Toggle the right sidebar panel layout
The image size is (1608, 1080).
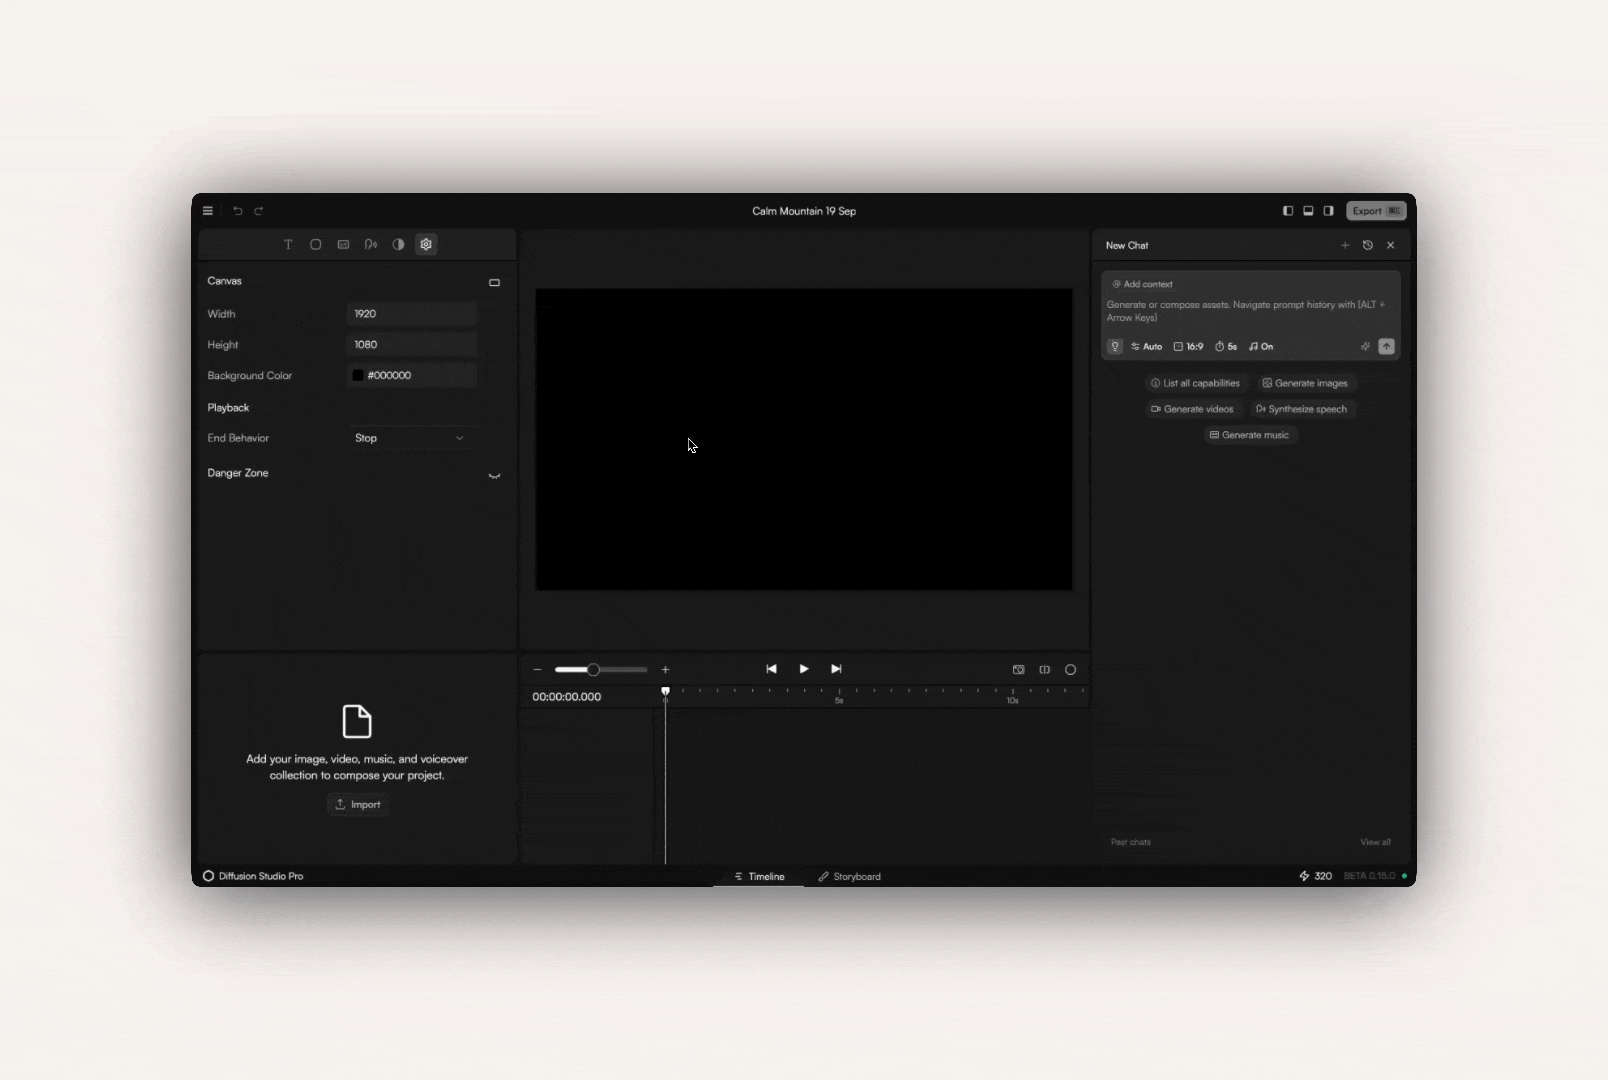[1328, 211]
